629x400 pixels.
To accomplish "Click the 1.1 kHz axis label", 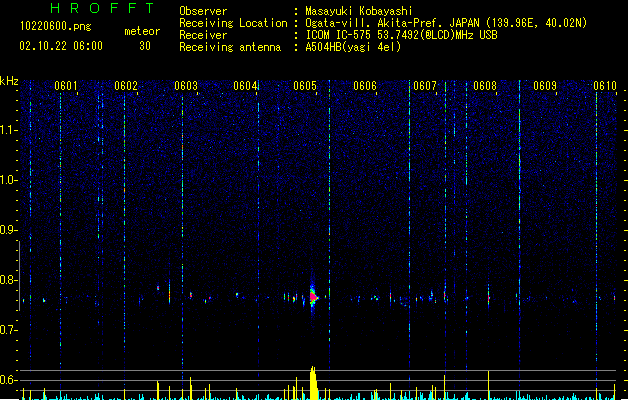I will tap(8, 130).
